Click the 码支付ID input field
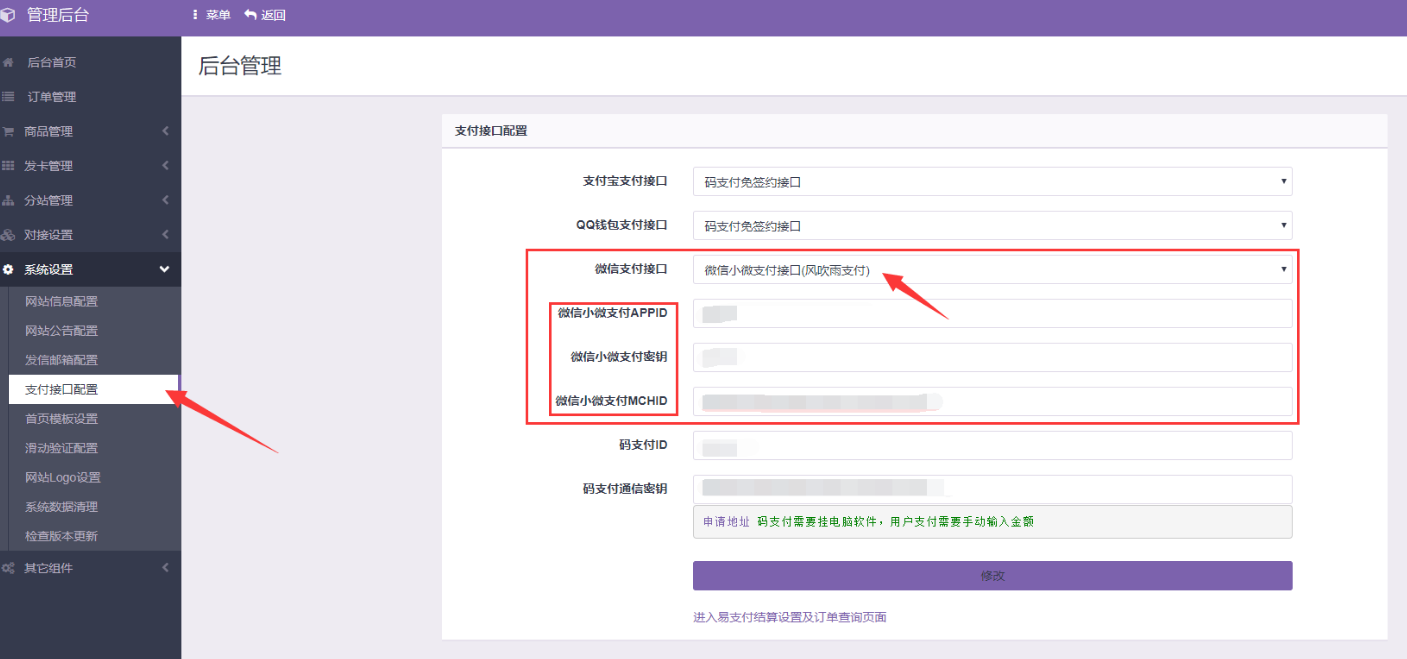 point(992,444)
